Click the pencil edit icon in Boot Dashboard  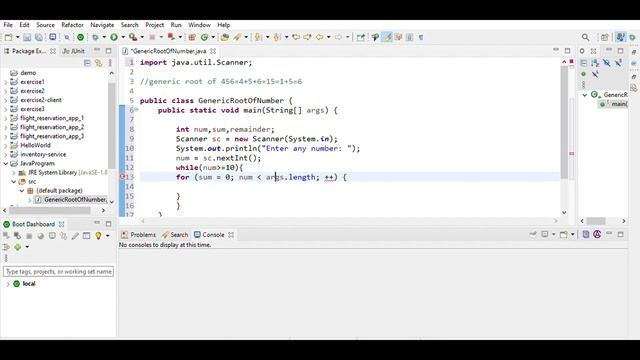click(x=75, y=236)
